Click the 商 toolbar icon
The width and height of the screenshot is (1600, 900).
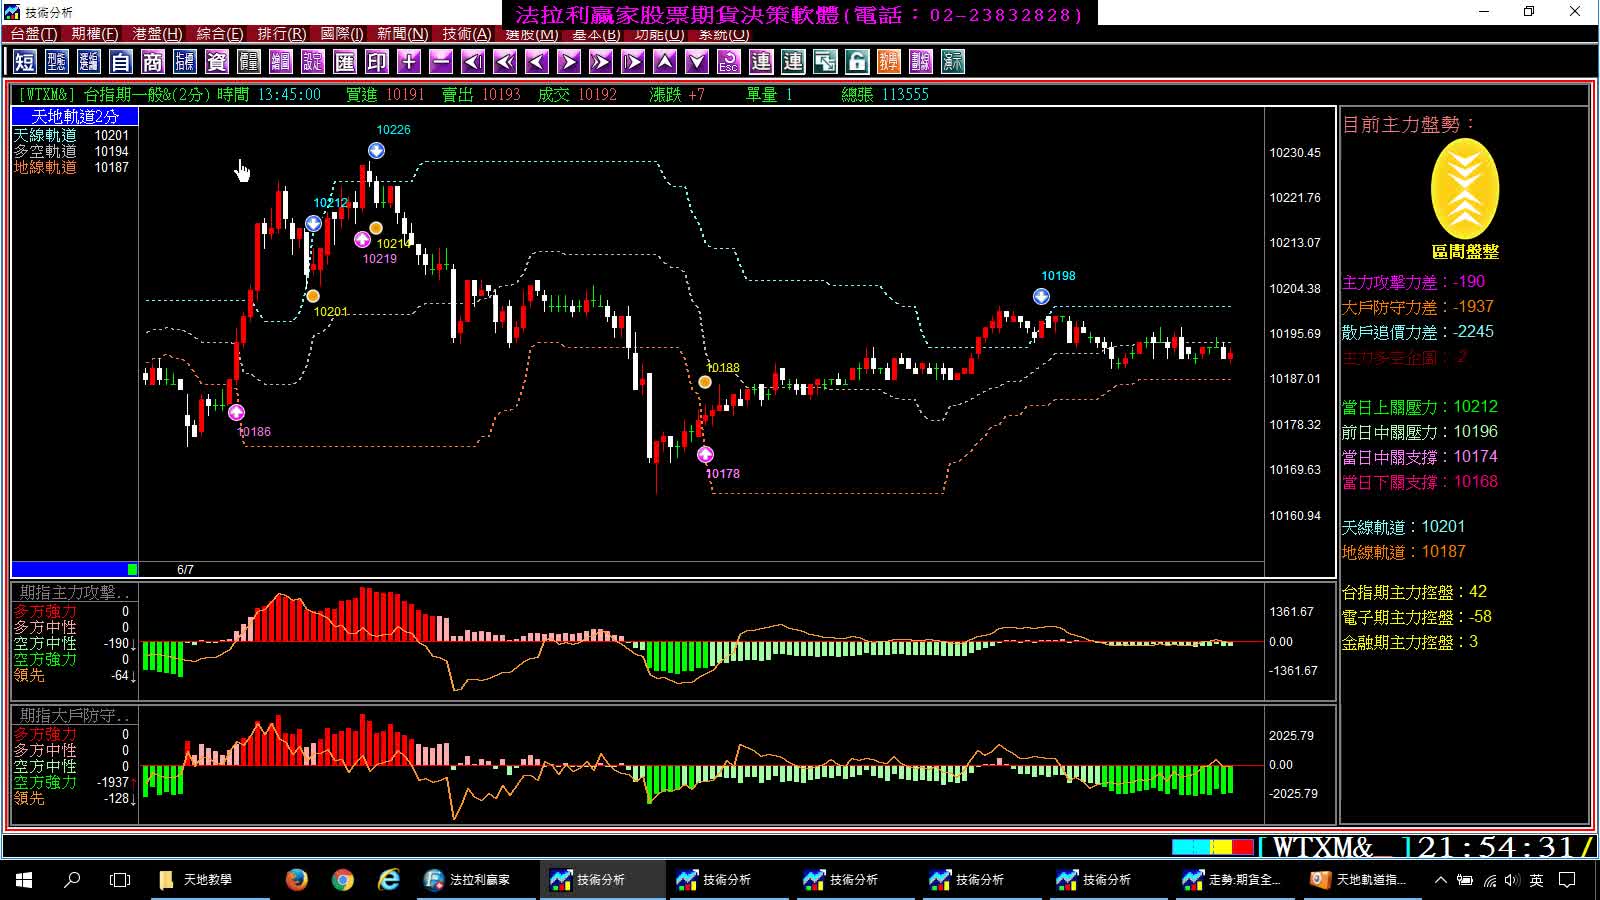point(153,62)
